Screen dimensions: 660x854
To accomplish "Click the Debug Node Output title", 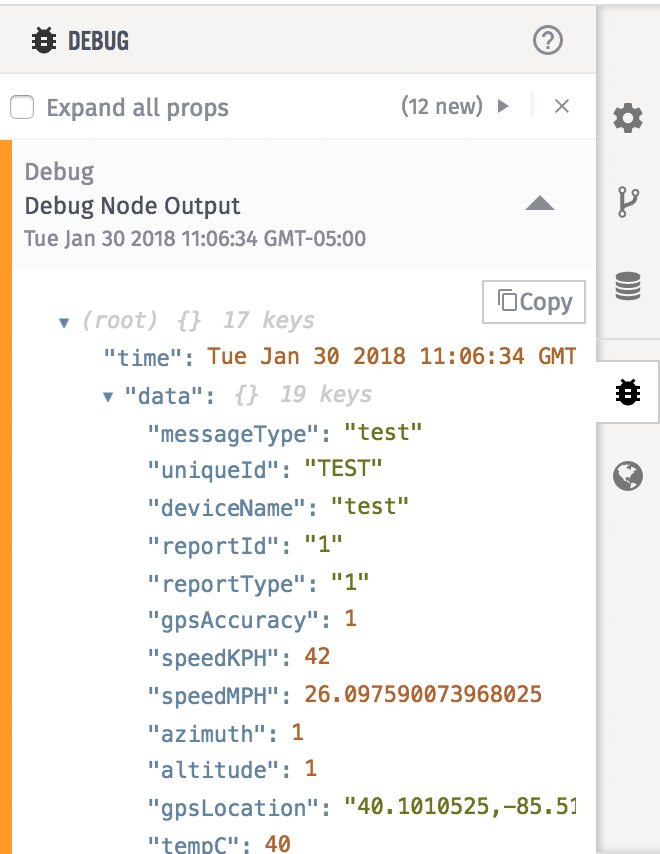I will [132, 206].
